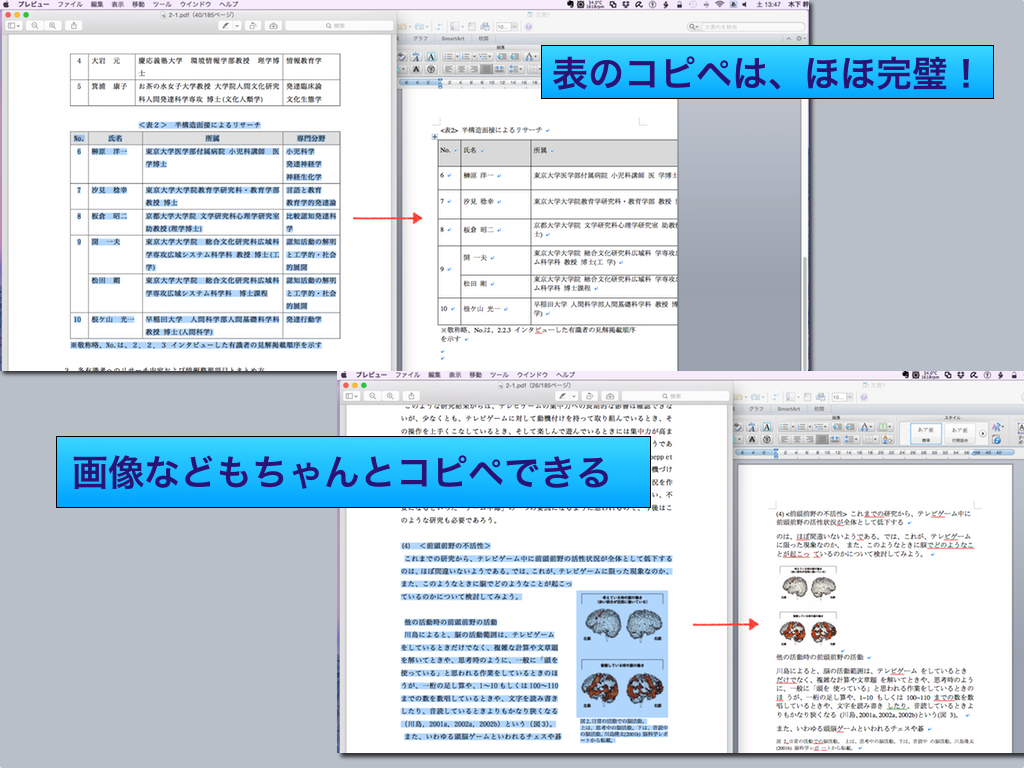
Task: Open the dropdown chevron beside the Markup pencil
Action: coord(237,25)
